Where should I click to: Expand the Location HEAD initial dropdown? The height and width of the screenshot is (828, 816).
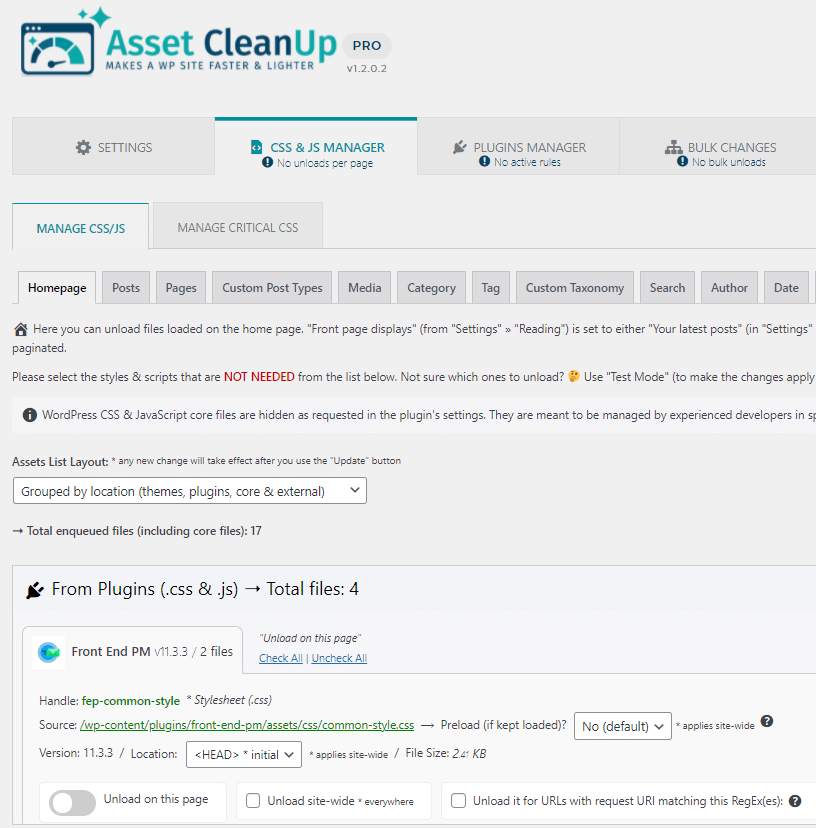coord(243,755)
